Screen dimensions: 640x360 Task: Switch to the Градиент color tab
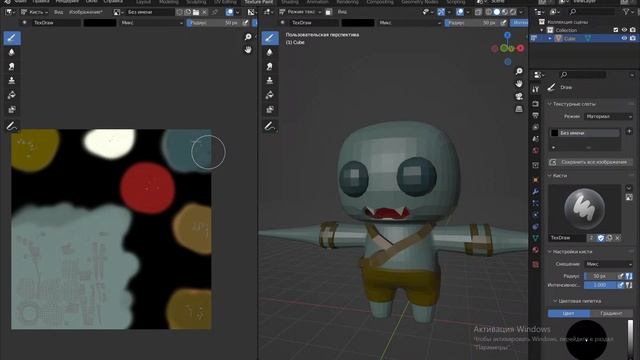[x=611, y=313]
